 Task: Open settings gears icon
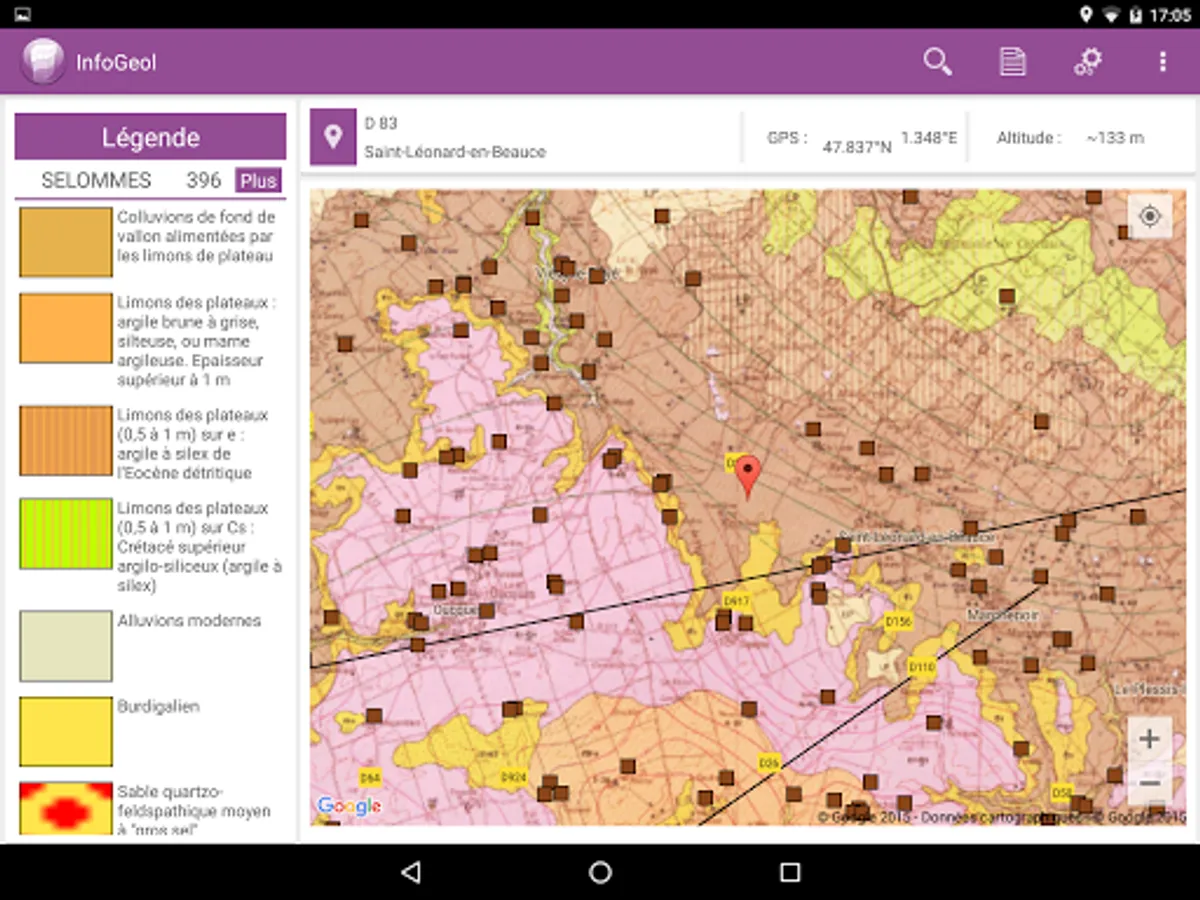1087,62
